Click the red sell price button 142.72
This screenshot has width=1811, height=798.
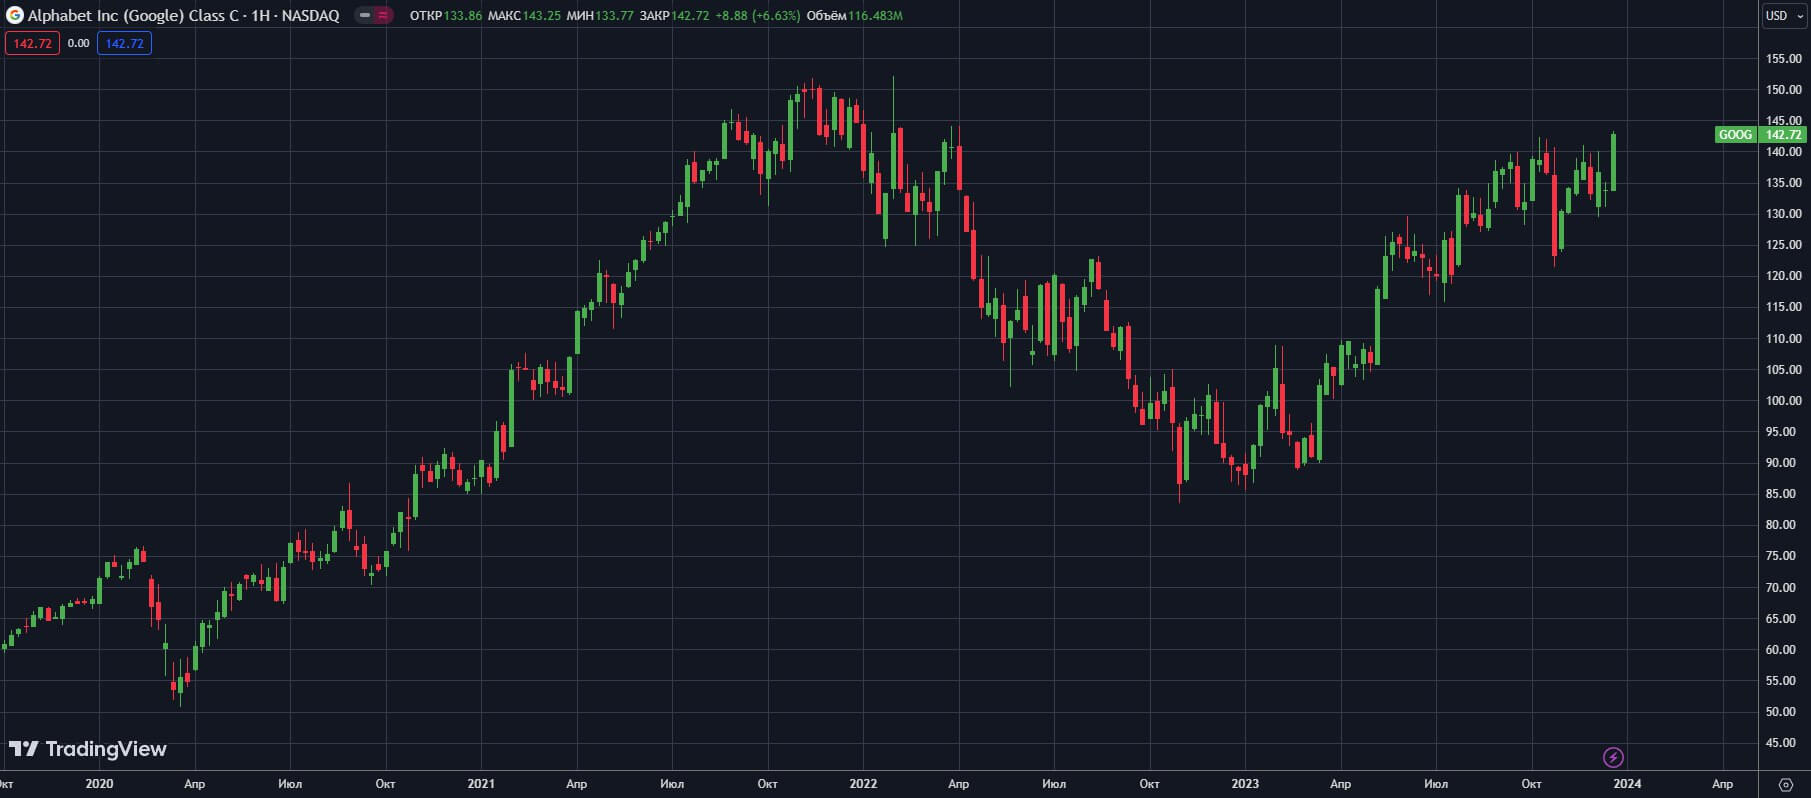tap(33, 43)
